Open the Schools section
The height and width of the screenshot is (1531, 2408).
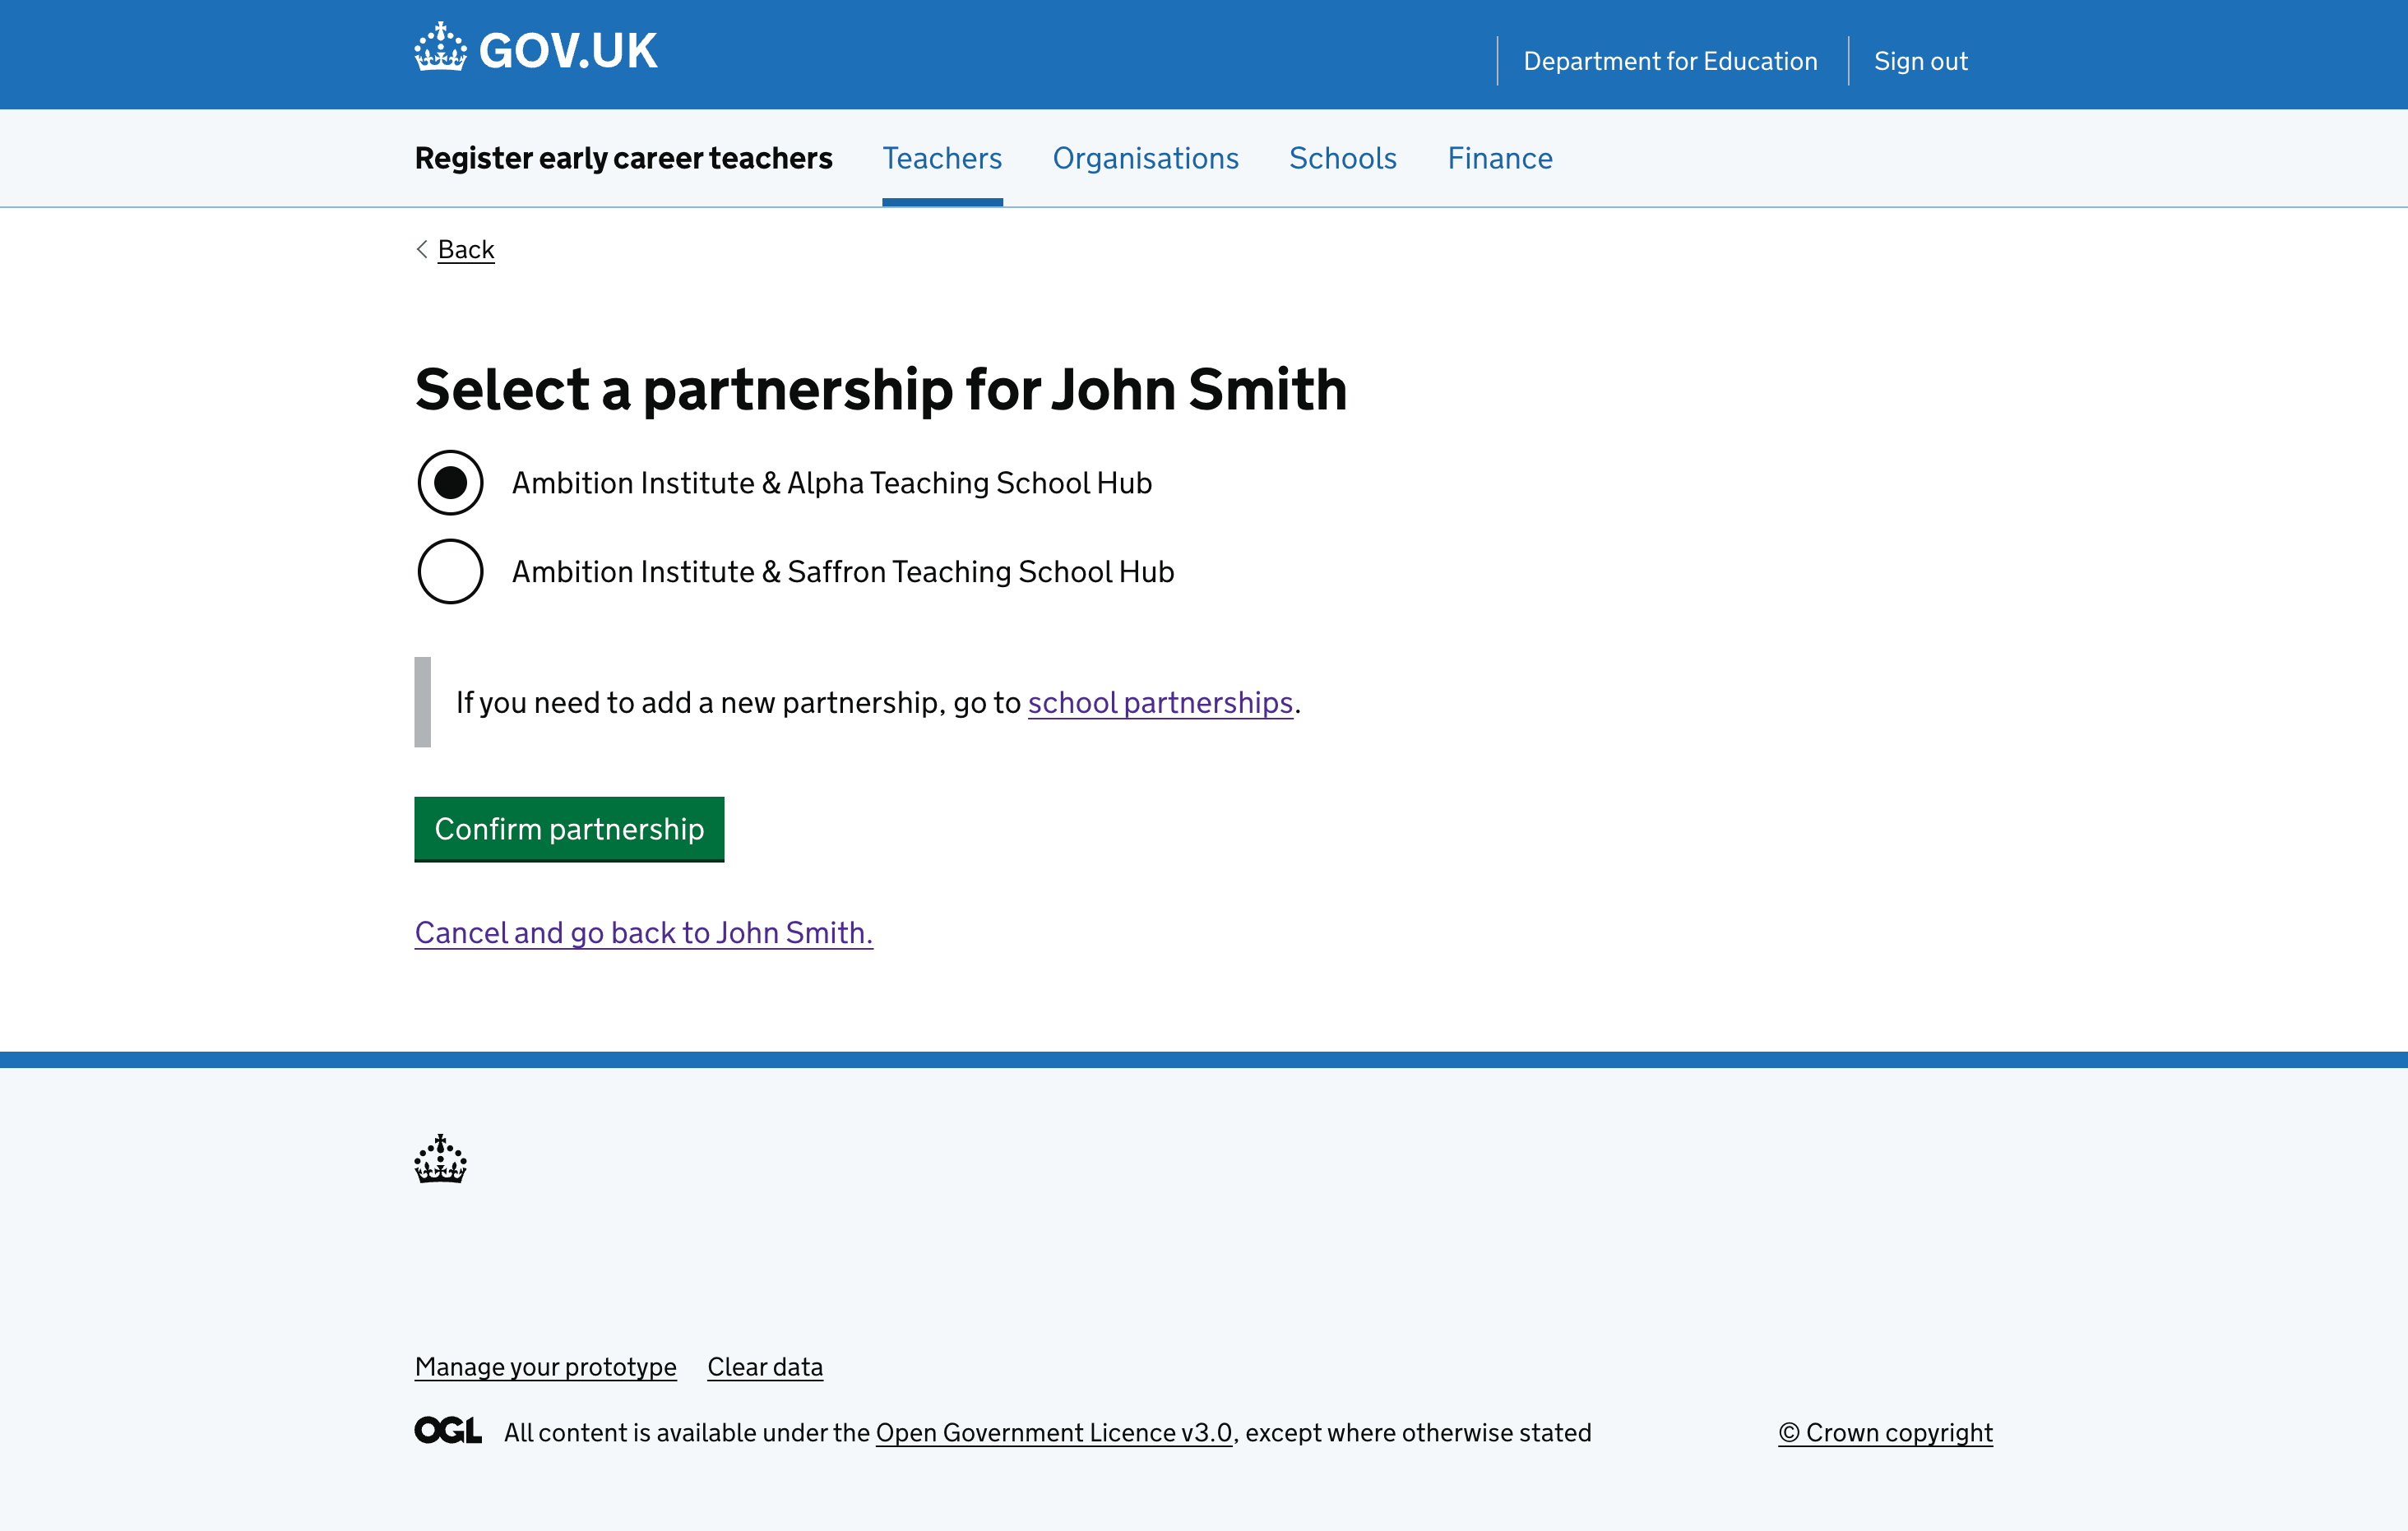[x=1343, y=158]
